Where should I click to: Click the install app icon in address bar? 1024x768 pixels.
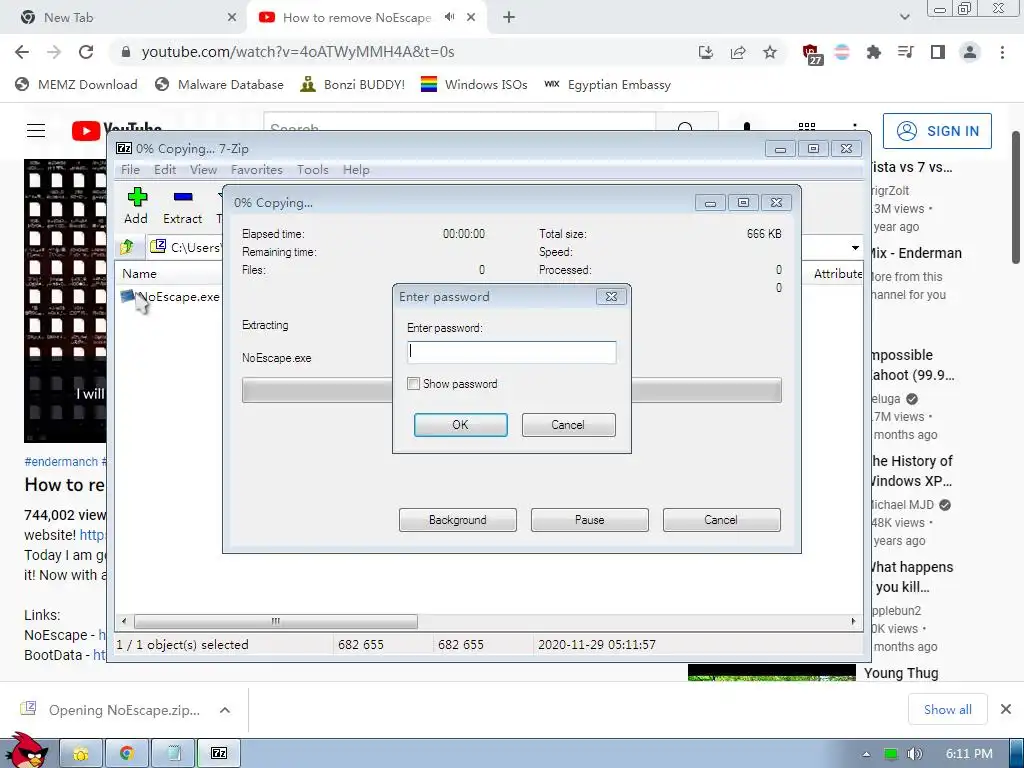(x=705, y=52)
